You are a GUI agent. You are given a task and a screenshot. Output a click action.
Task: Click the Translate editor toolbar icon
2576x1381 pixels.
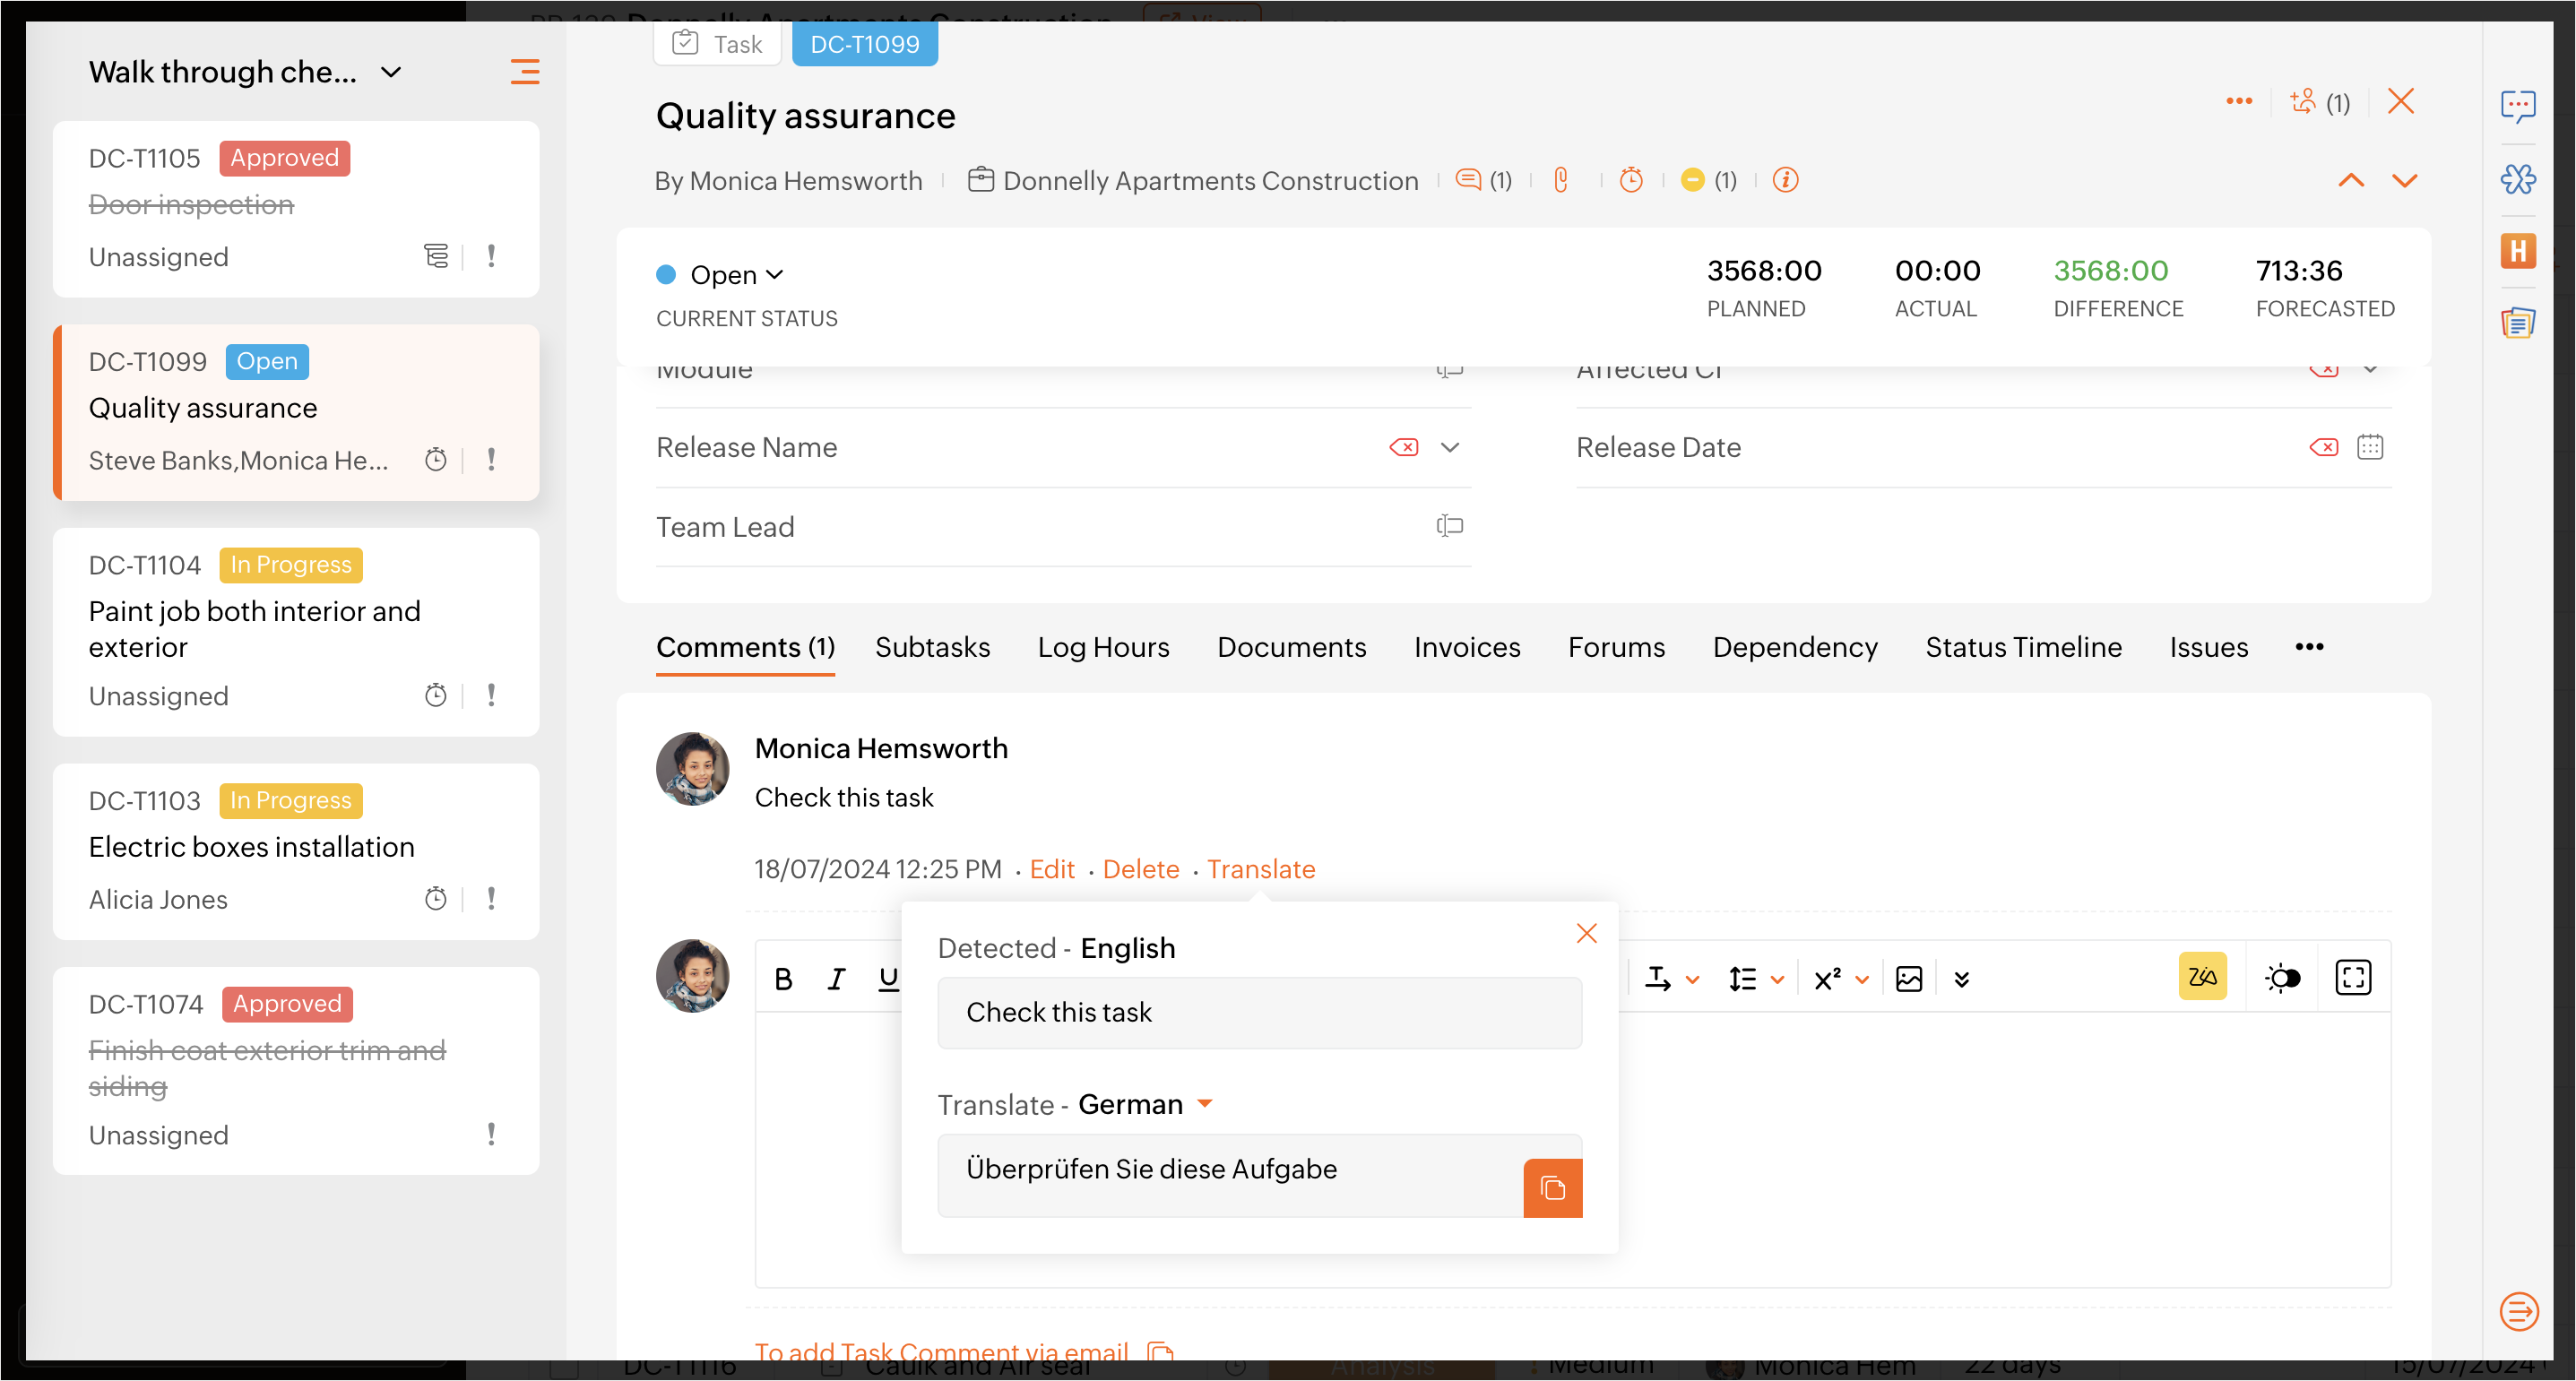pyautogui.click(x=2202, y=977)
